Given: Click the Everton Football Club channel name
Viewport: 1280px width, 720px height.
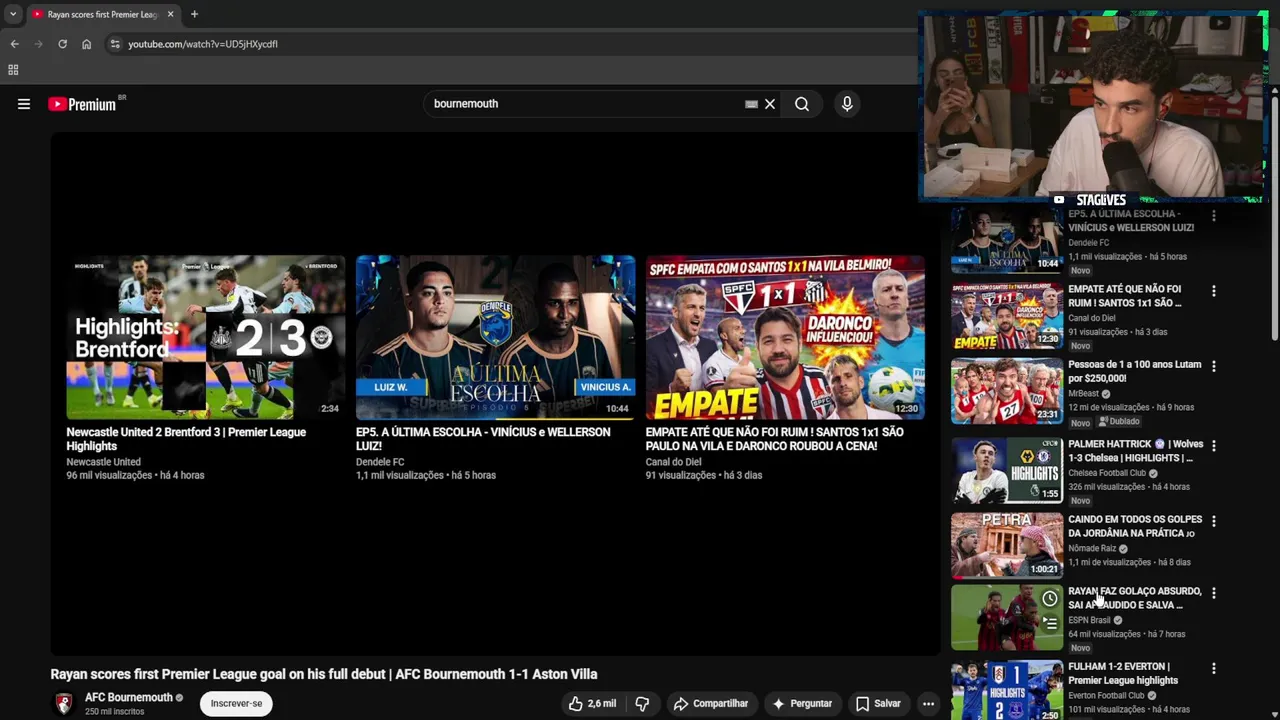Looking at the screenshot, I should point(1106,695).
